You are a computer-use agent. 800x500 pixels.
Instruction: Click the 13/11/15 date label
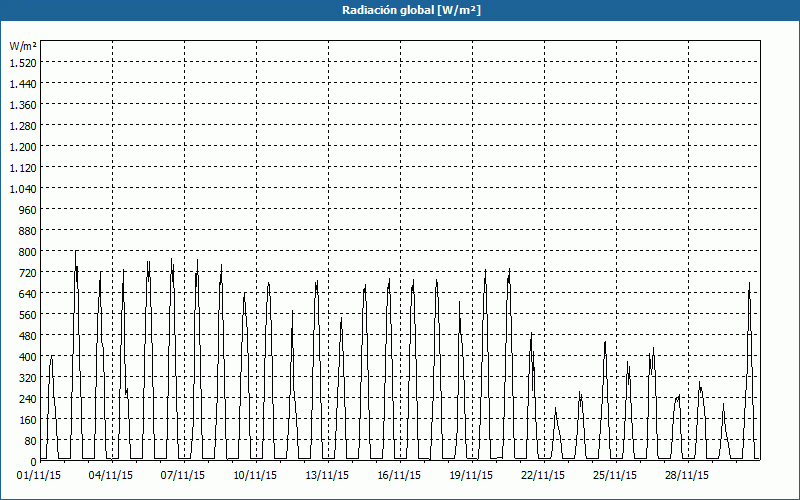(327, 476)
